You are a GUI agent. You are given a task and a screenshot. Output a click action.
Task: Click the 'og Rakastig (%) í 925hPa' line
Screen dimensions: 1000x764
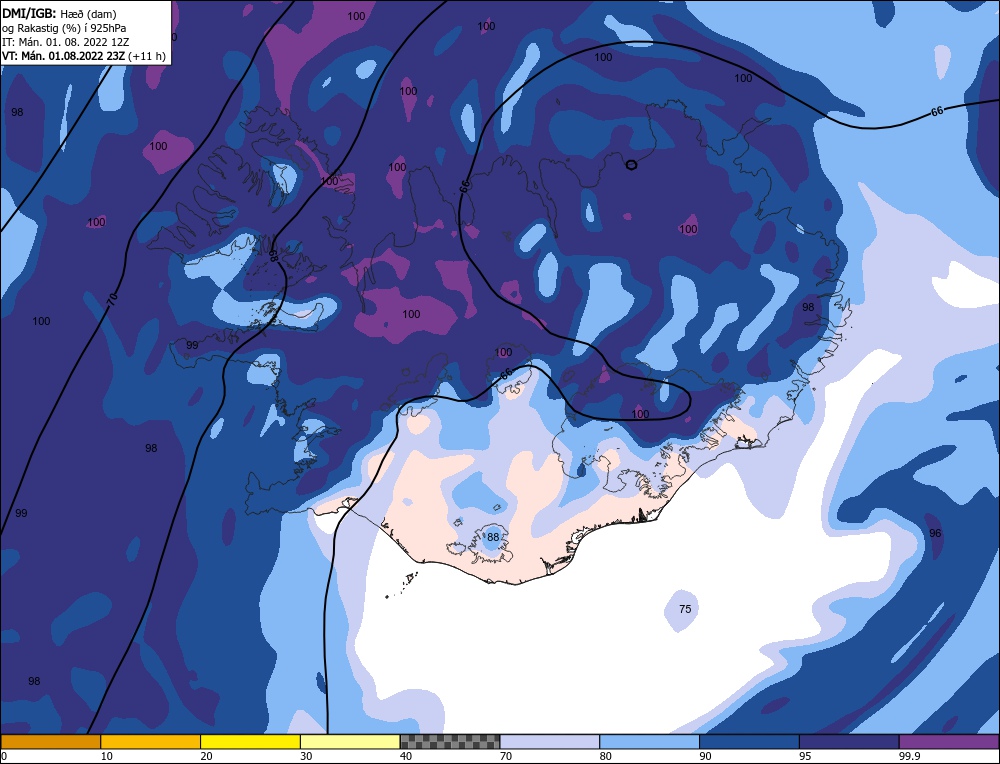click(64, 28)
